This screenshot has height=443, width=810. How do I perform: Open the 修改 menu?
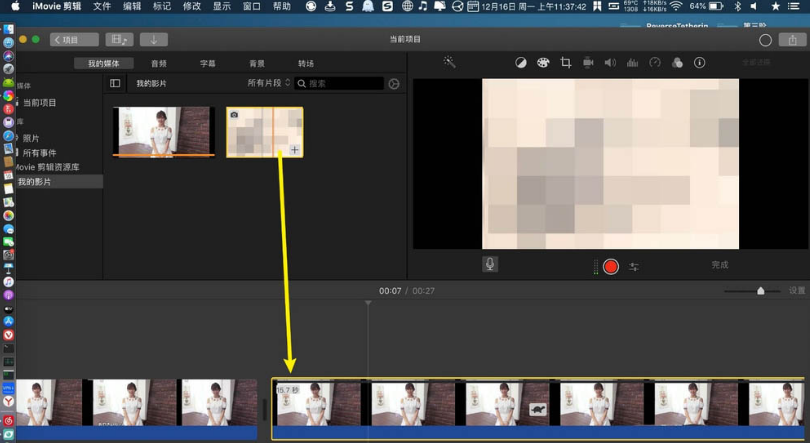pos(192,6)
